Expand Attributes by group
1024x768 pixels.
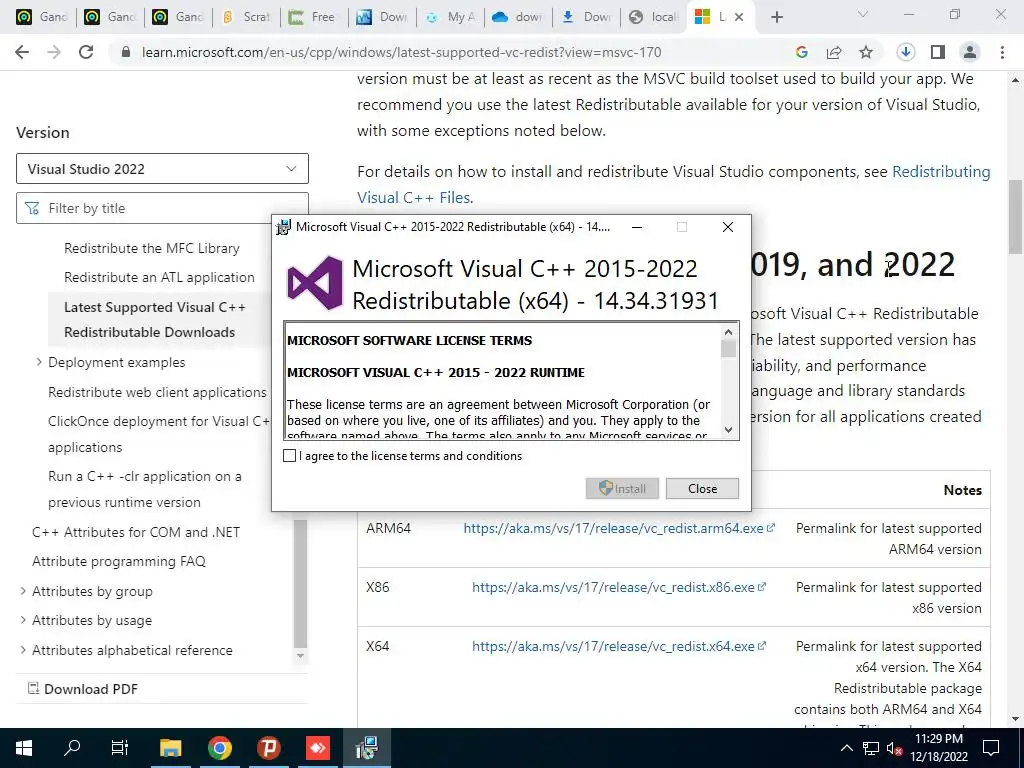(23, 591)
